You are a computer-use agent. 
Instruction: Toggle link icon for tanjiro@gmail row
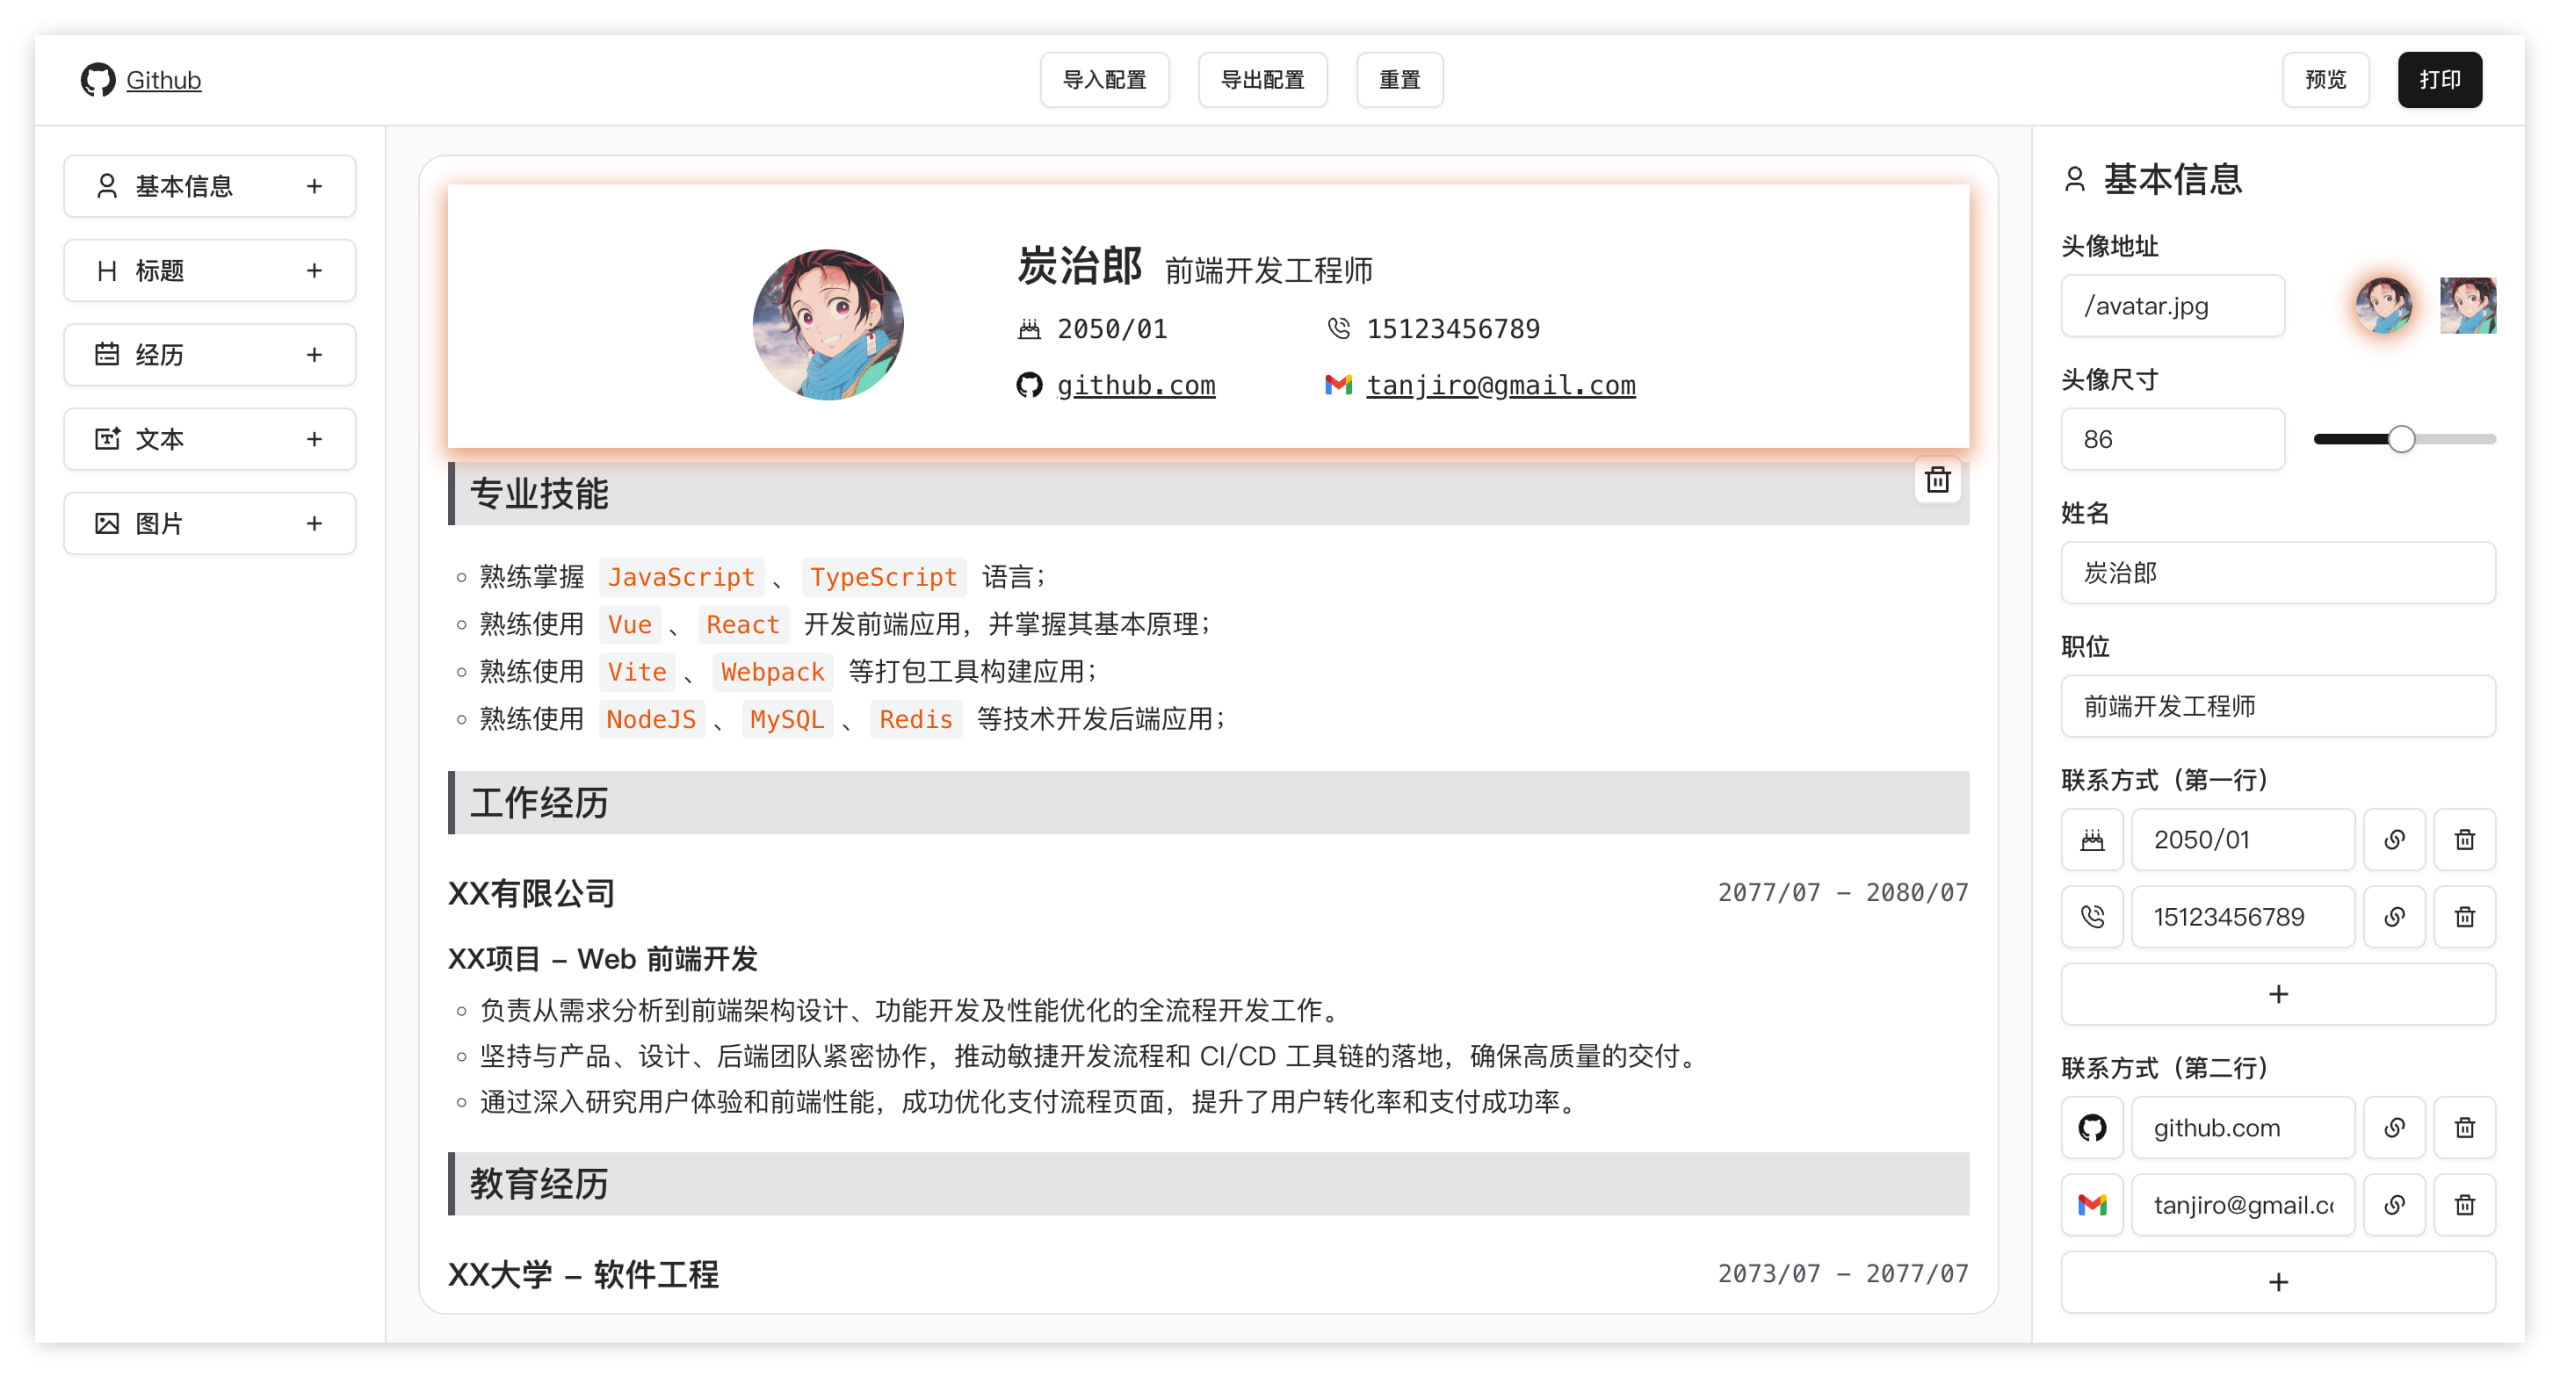pyautogui.click(x=2393, y=1205)
